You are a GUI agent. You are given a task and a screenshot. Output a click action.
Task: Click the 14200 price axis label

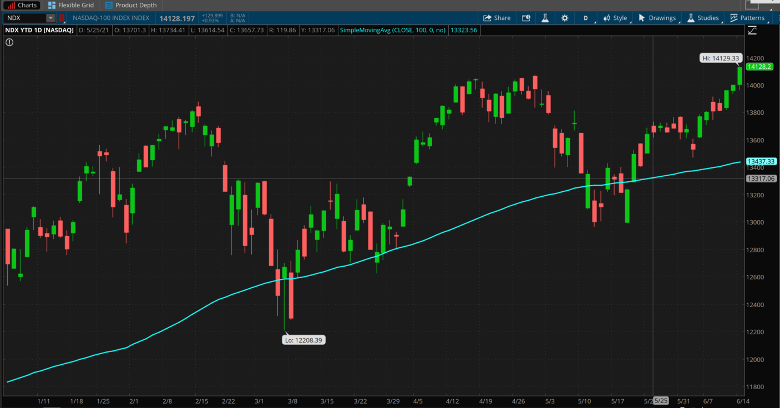[x=755, y=58]
